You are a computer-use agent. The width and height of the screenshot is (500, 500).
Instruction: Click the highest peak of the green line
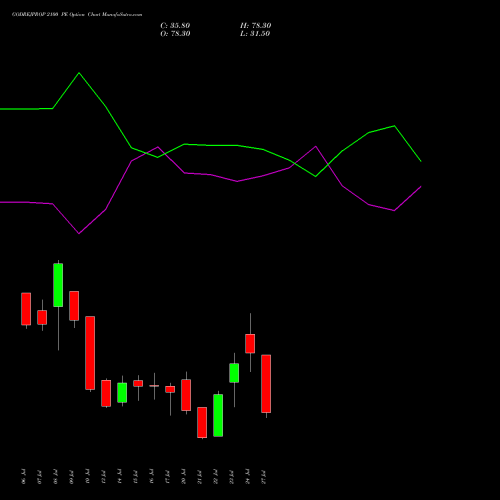(79, 73)
